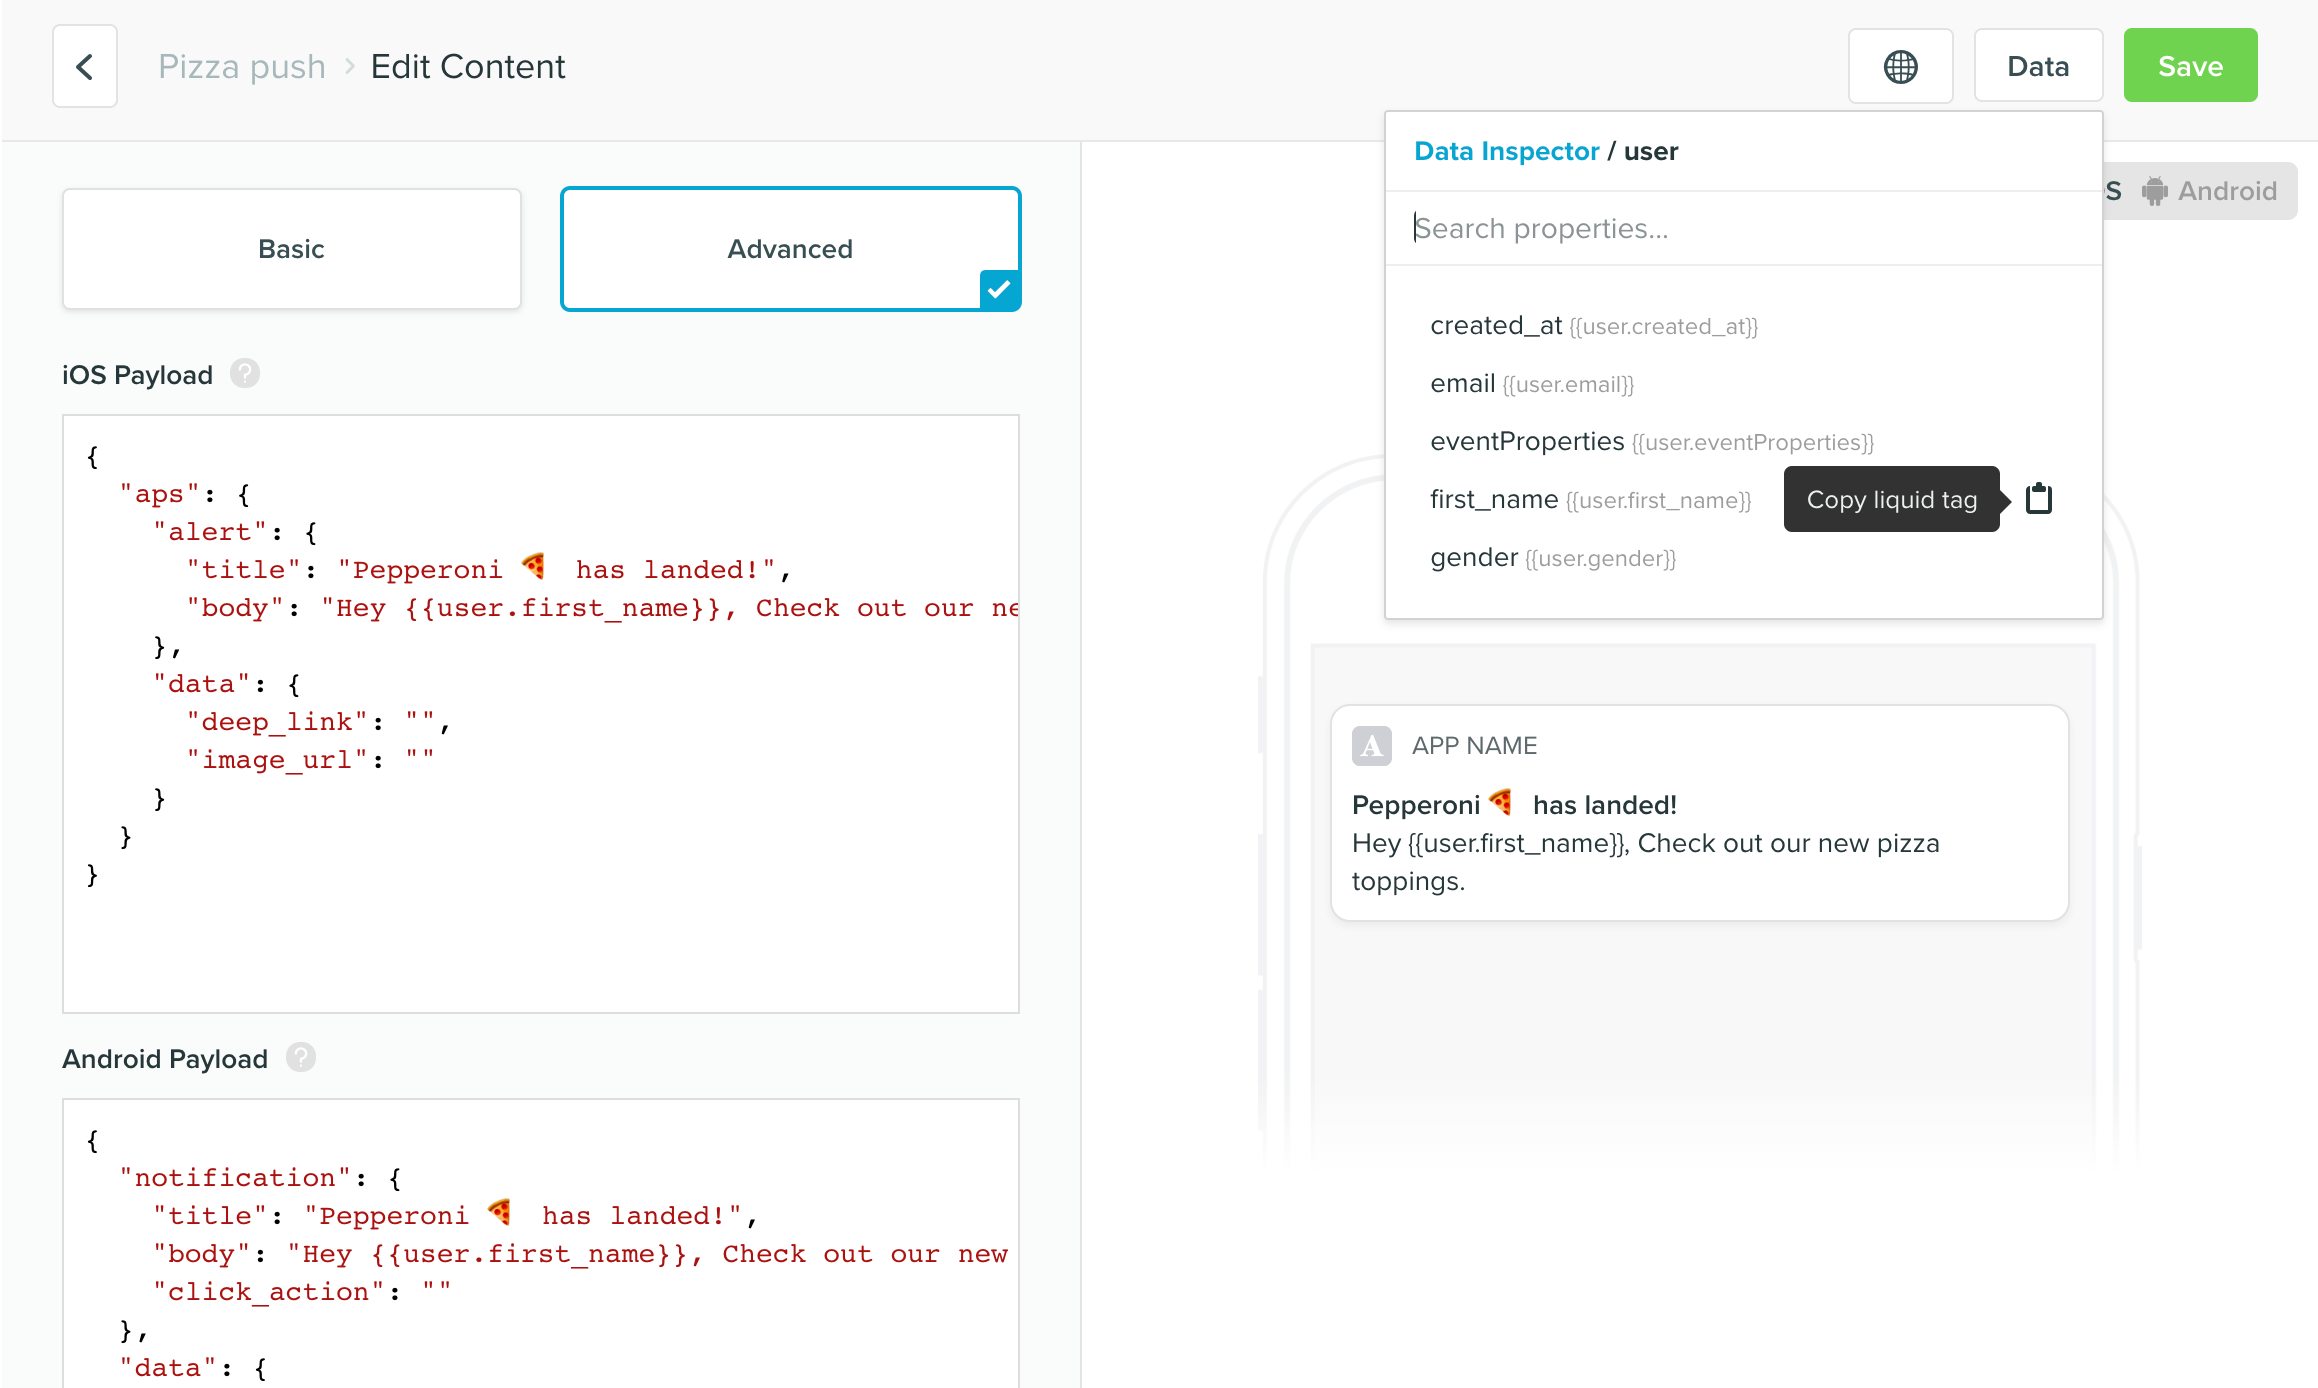Select the Basic editor mode

tap(291, 249)
